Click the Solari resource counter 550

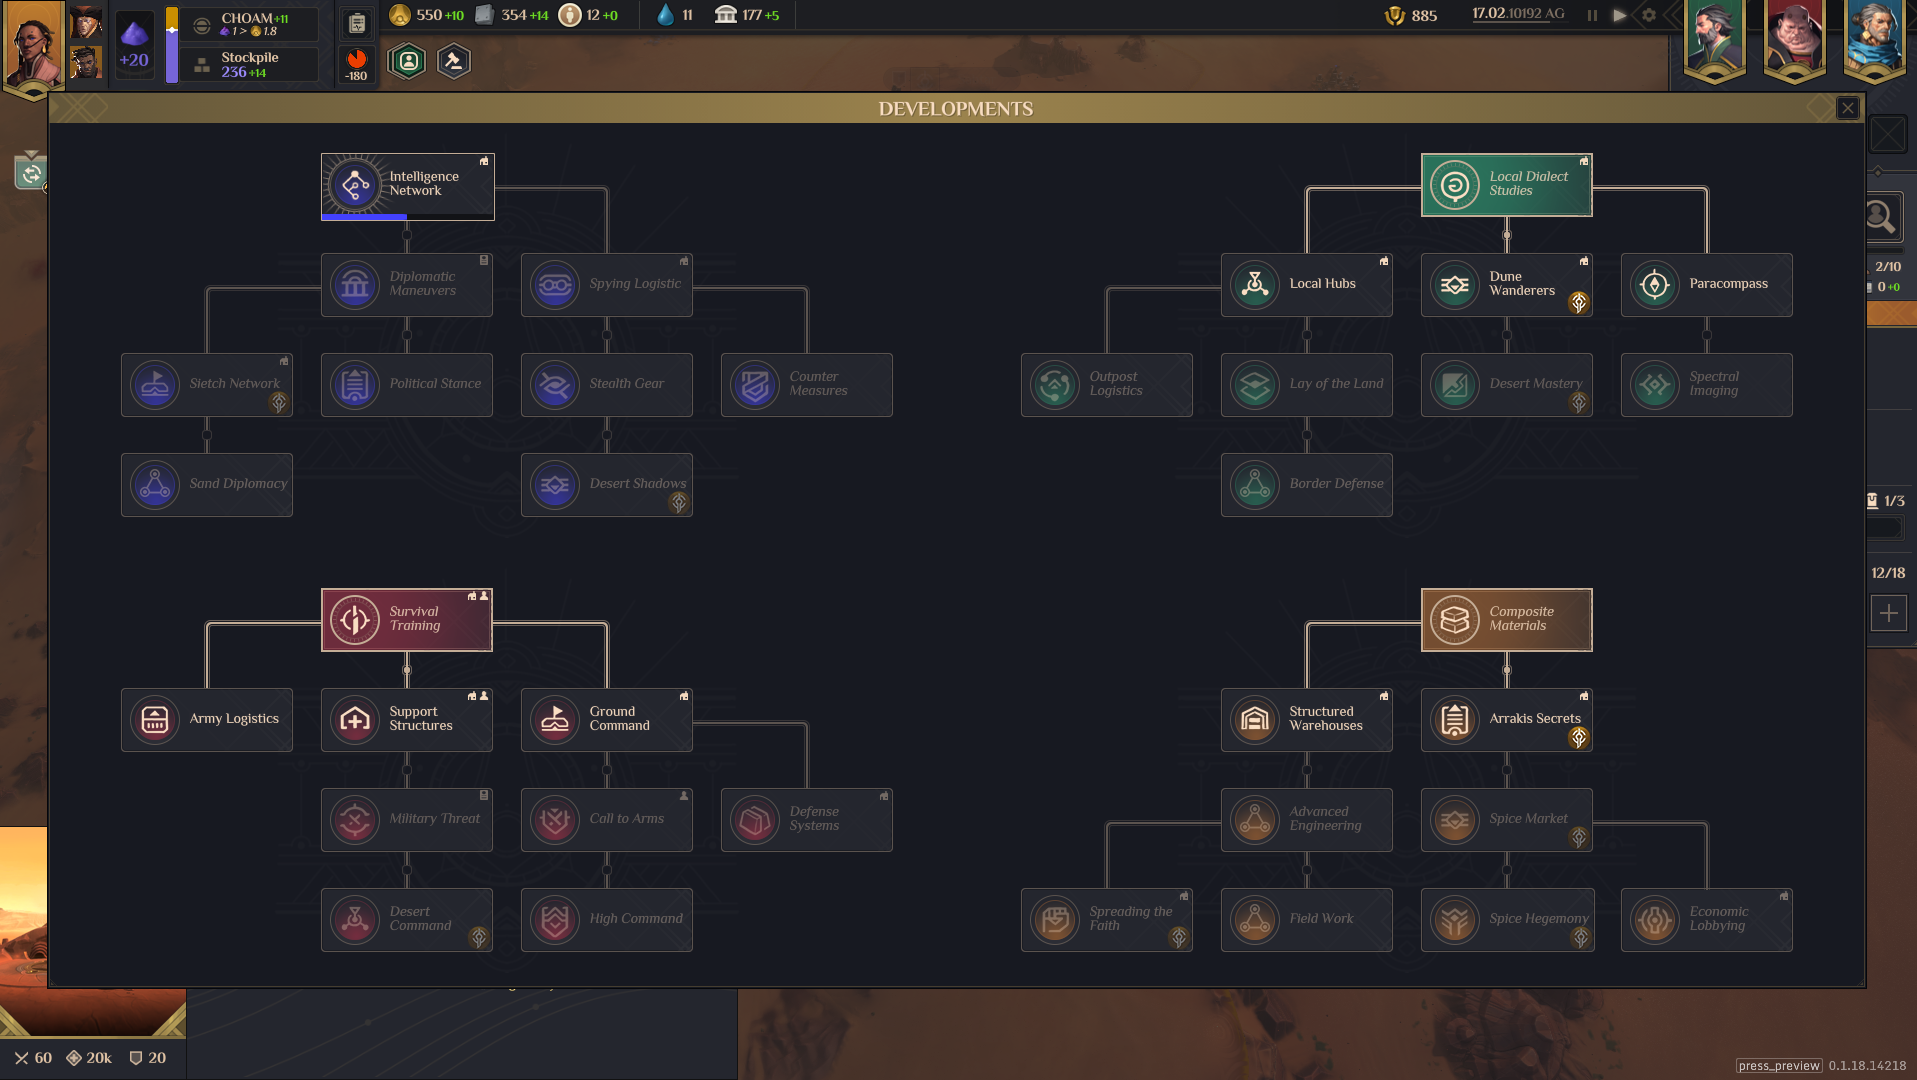pos(427,15)
